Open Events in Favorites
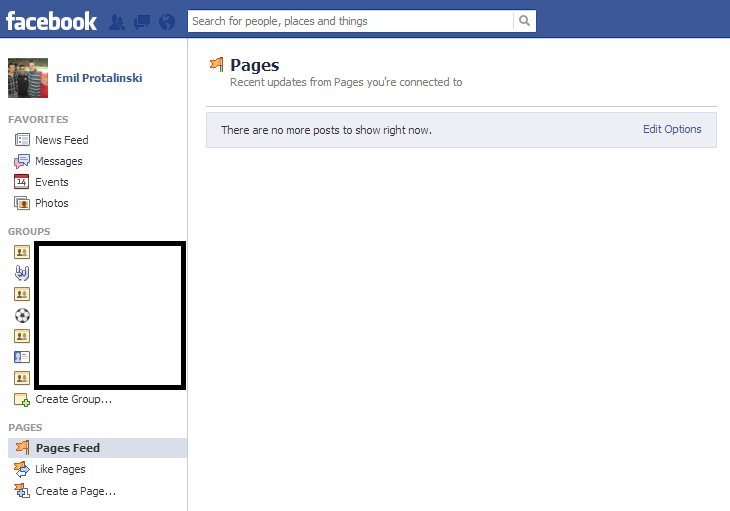 [x=52, y=182]
